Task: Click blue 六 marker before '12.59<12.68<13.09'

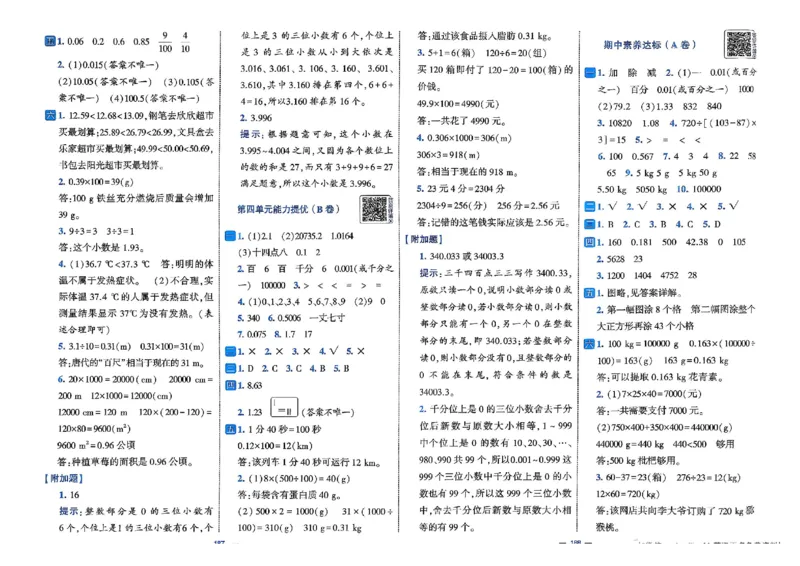Action: [x=50, y=115]
